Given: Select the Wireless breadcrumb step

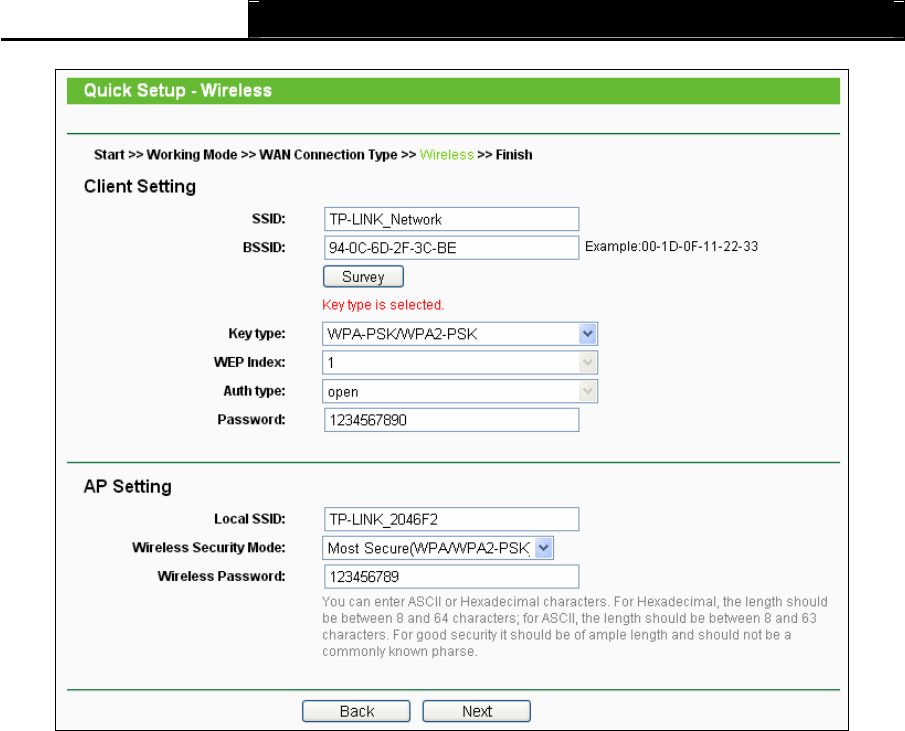Looking at the screenshot, I should [x=447, y=155].
